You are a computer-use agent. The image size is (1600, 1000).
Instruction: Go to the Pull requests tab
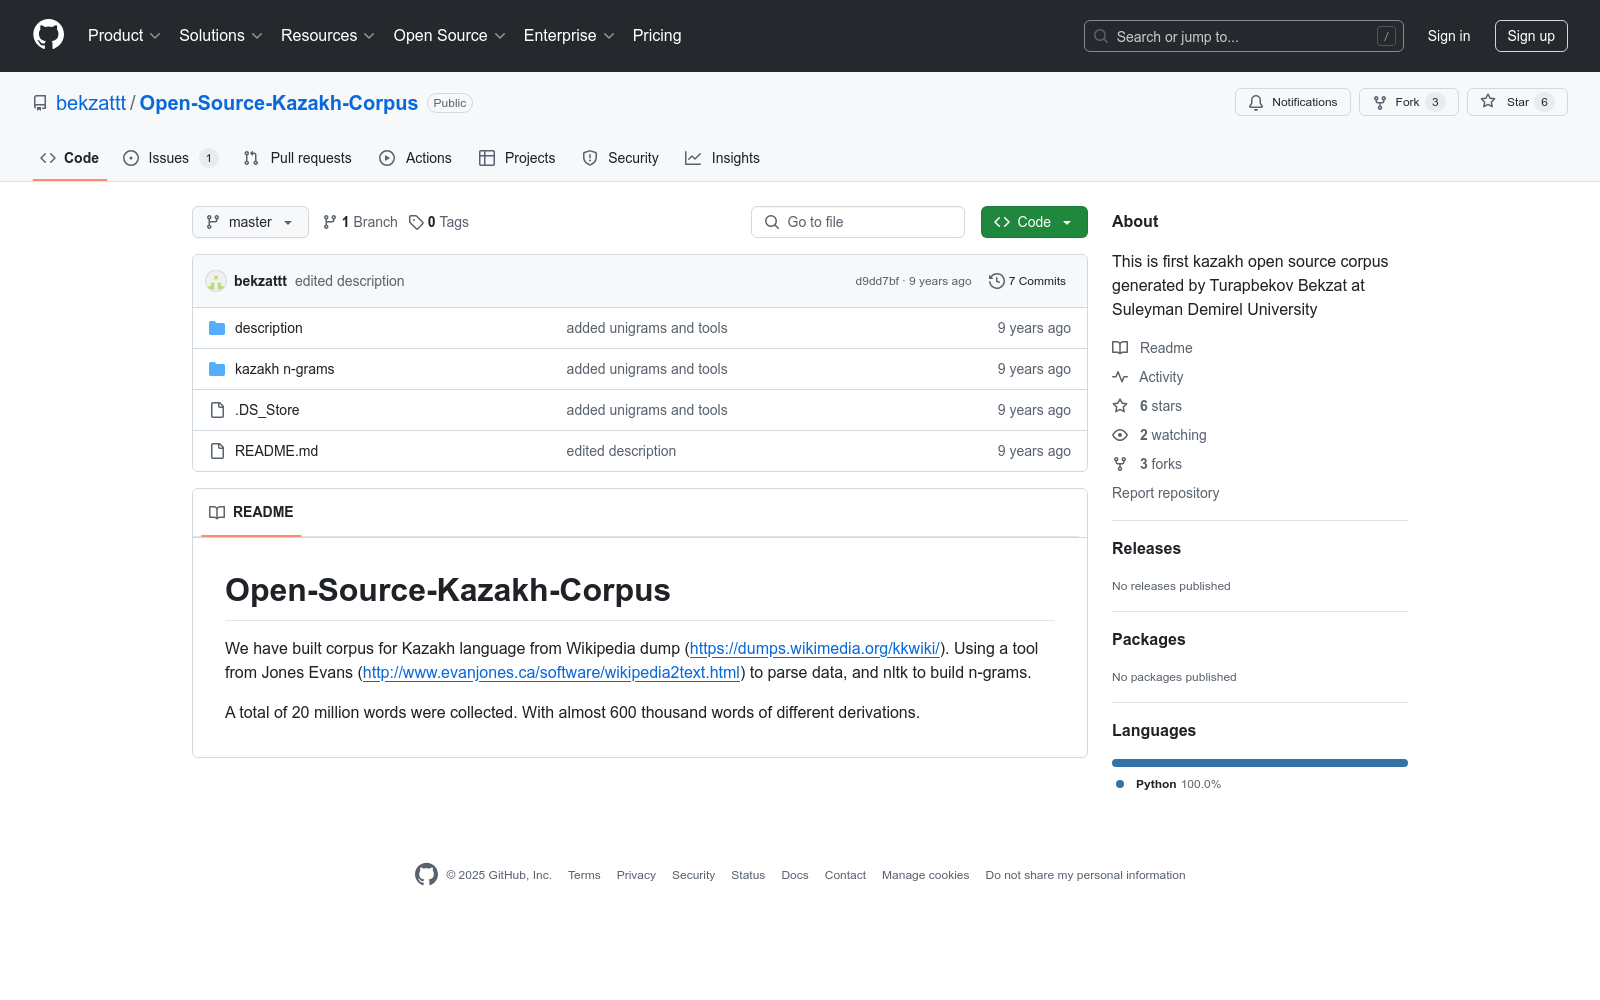tap(298, 158)
